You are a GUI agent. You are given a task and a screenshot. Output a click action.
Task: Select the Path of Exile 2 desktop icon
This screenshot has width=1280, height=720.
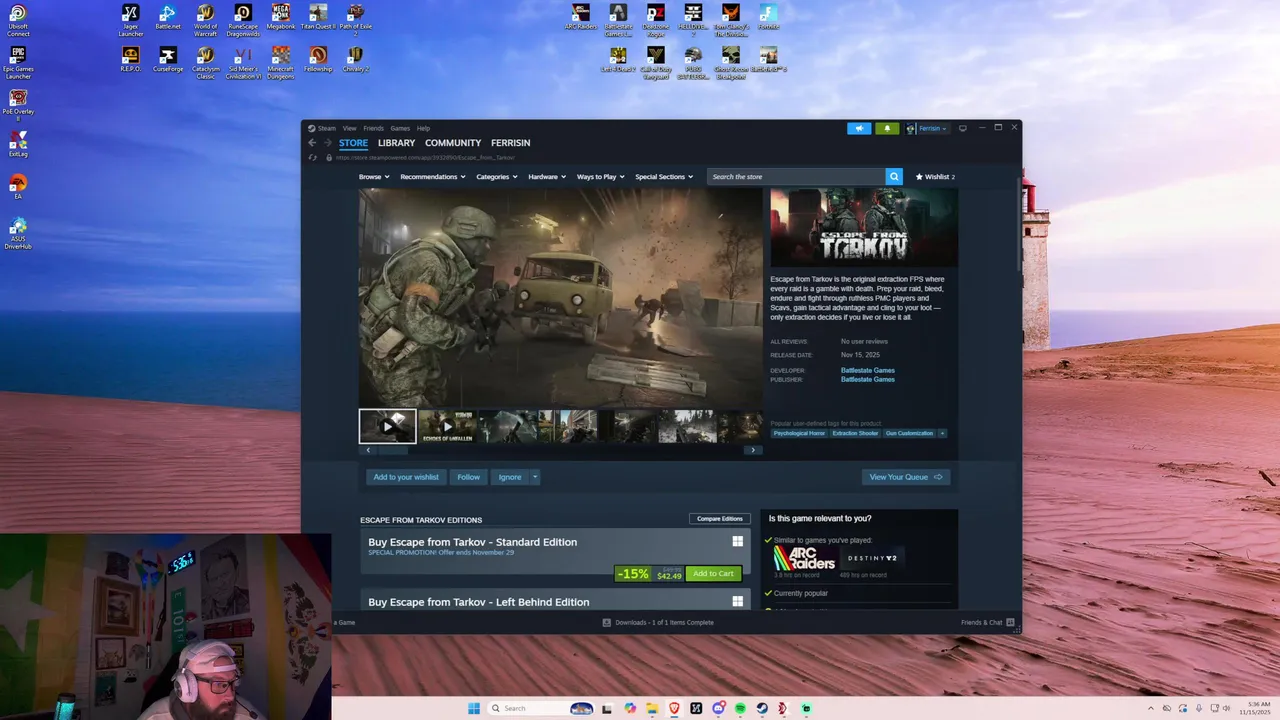(355, 20)
